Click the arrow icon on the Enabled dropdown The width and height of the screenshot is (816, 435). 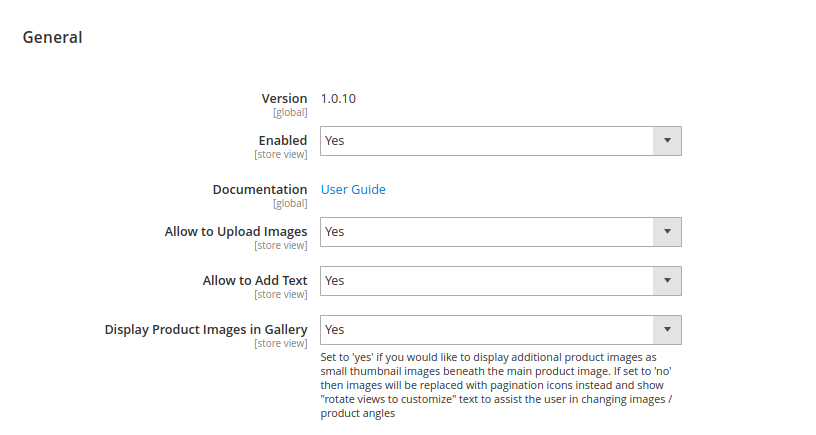(x=667, y=140)
